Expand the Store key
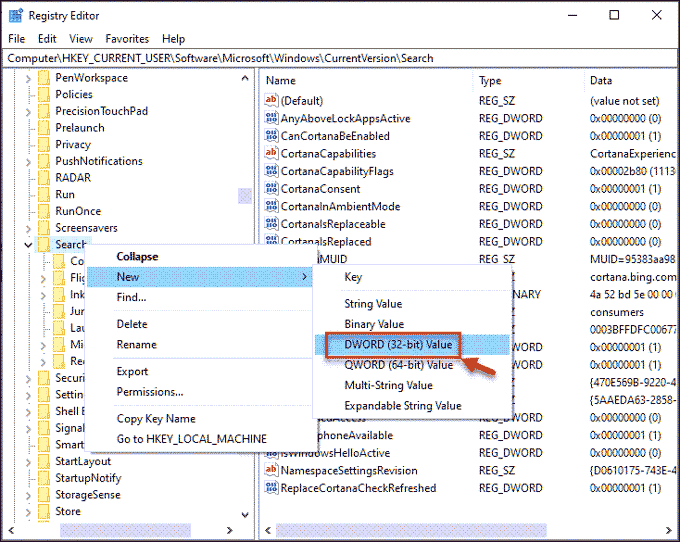This screenshot has height=542, width=680. [28, 512]
